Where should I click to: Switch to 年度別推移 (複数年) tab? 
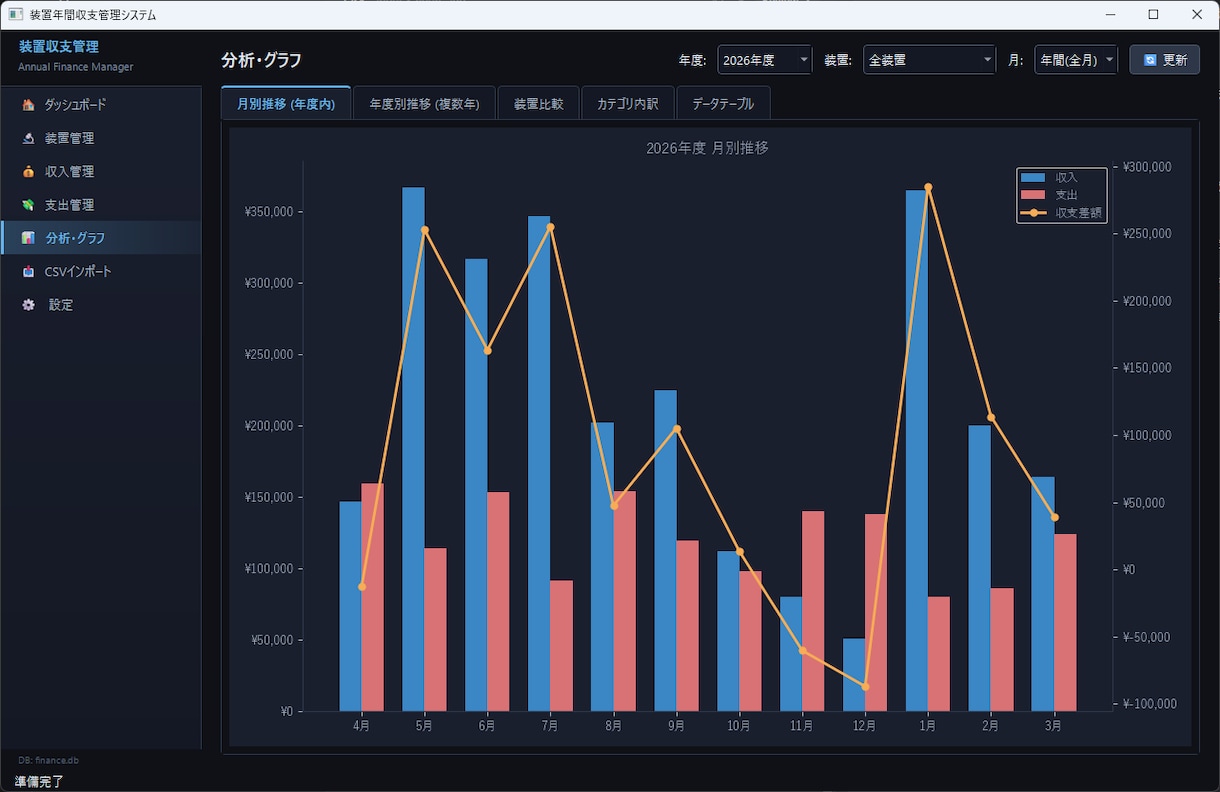pos(424,103)
